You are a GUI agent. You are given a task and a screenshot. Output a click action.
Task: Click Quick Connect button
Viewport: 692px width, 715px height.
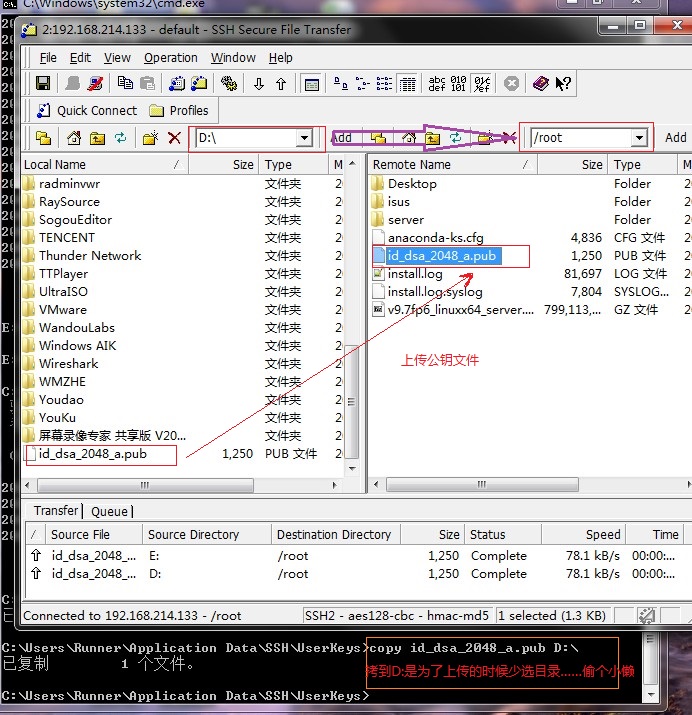(87, 111)
